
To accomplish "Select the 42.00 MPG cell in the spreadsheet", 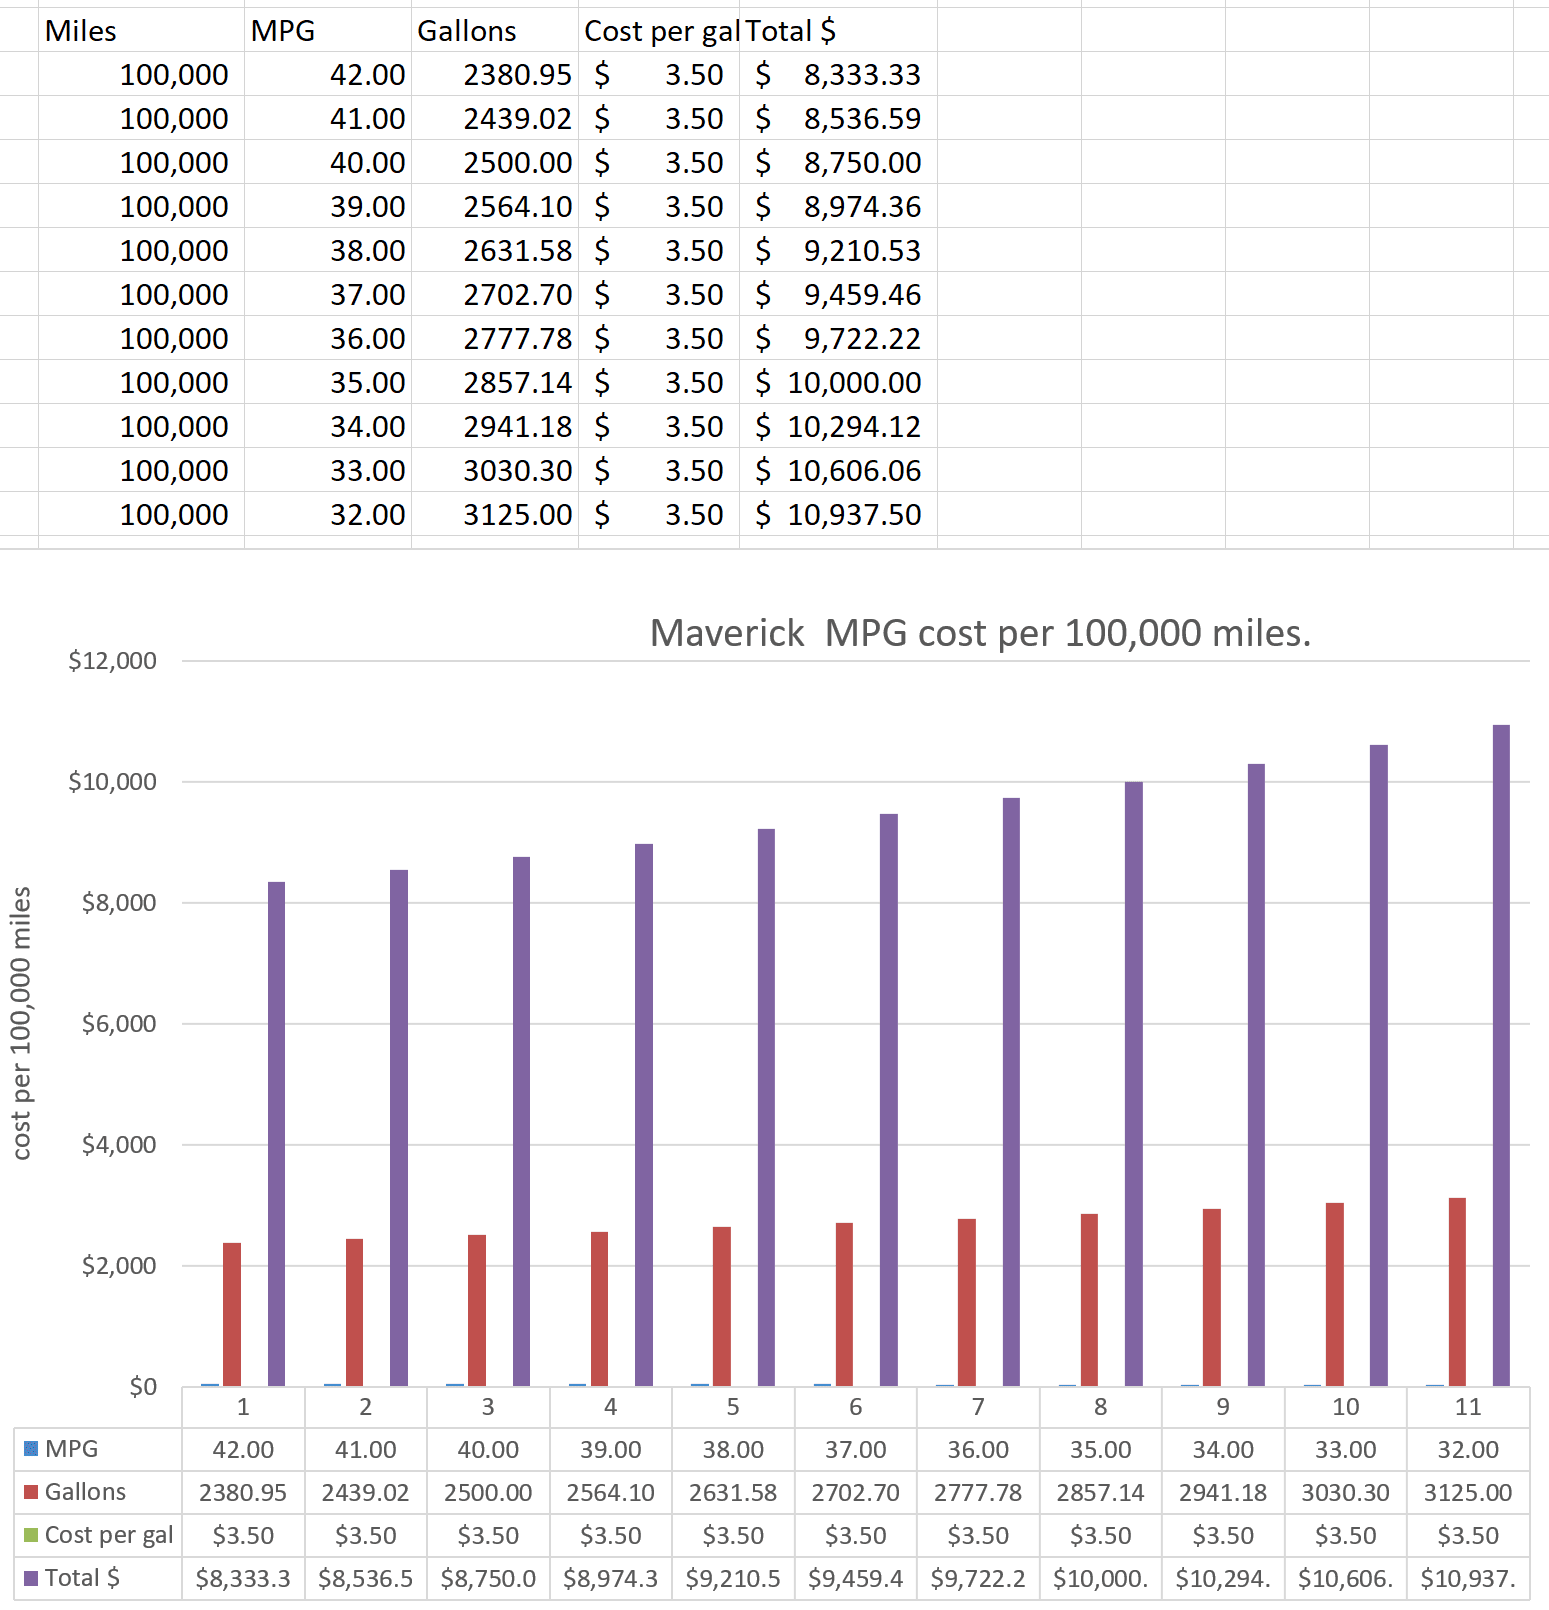I will tap(327, 74).
